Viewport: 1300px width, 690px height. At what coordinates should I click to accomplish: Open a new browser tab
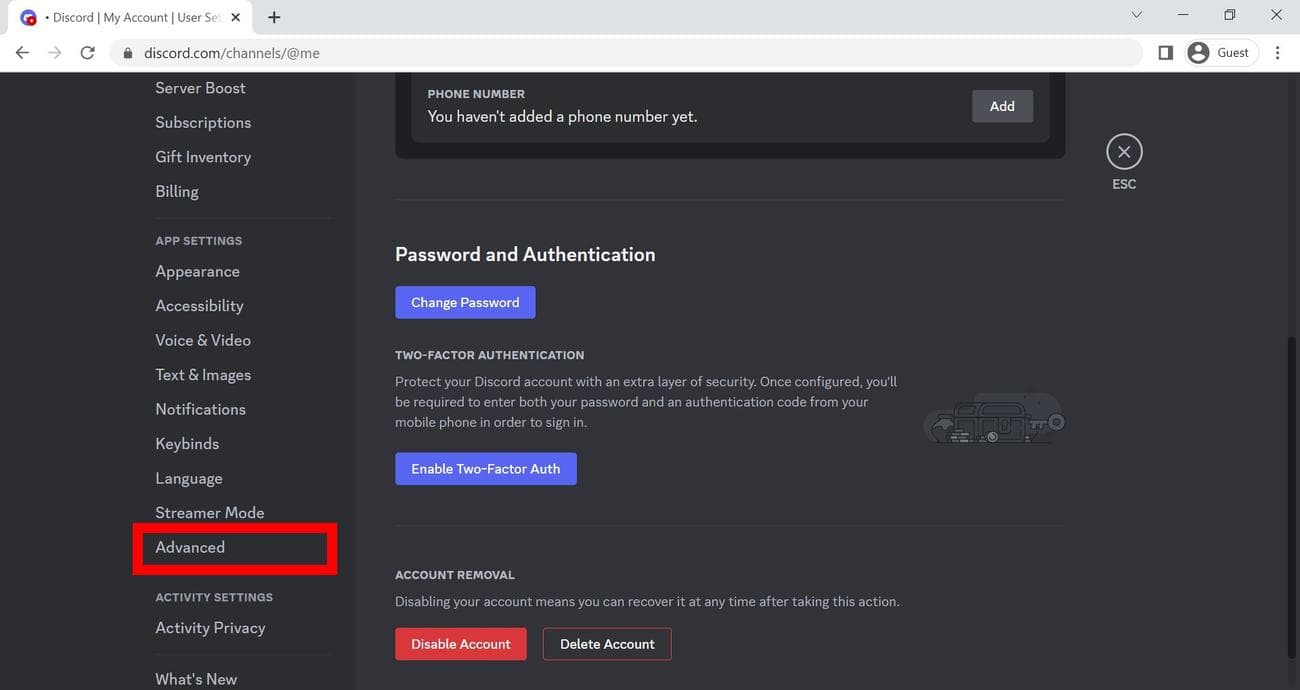(x=274, y=17)
